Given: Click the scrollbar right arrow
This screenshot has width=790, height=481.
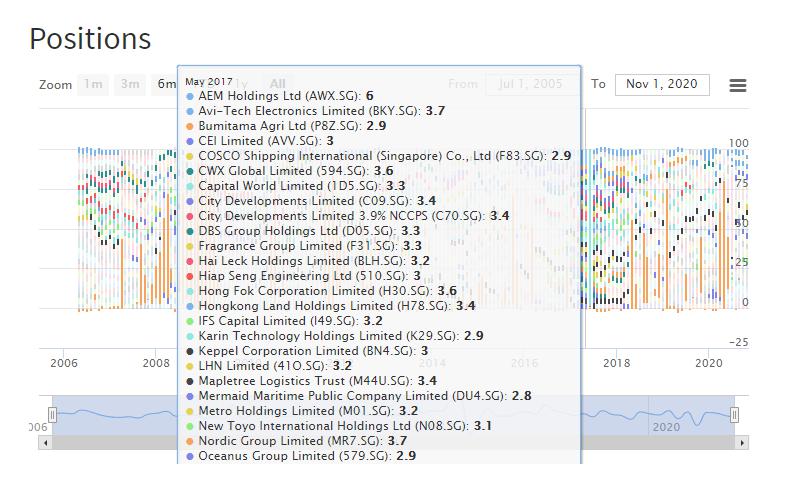Looking at the screenshot, I should (x=742, y=442).
